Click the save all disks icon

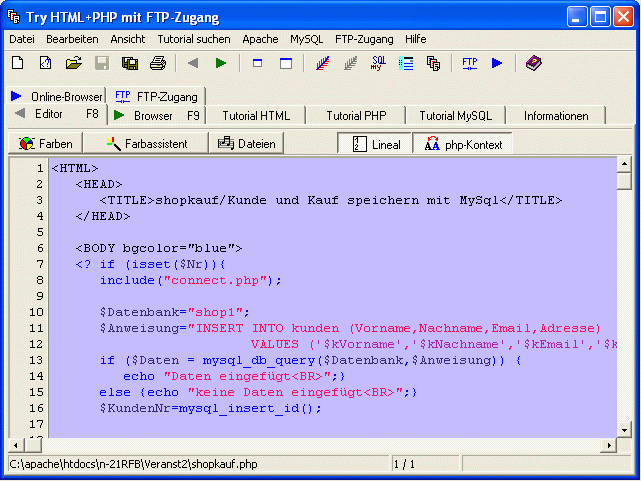(129, 63)
